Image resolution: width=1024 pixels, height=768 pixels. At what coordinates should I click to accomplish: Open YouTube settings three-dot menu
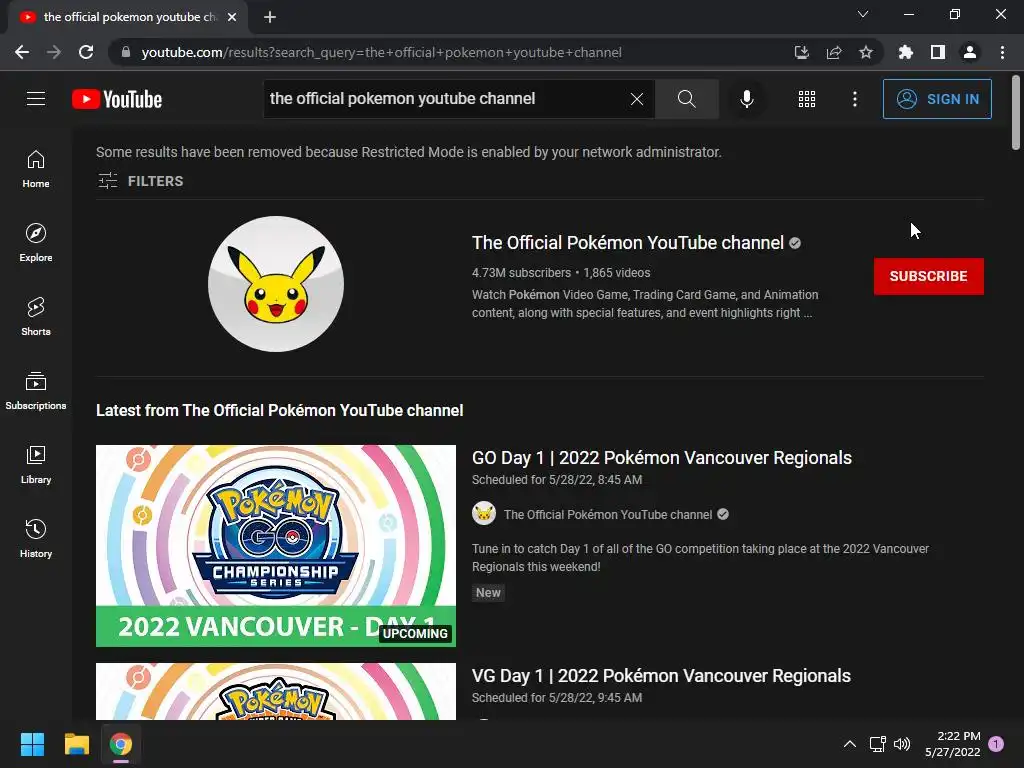855,99
